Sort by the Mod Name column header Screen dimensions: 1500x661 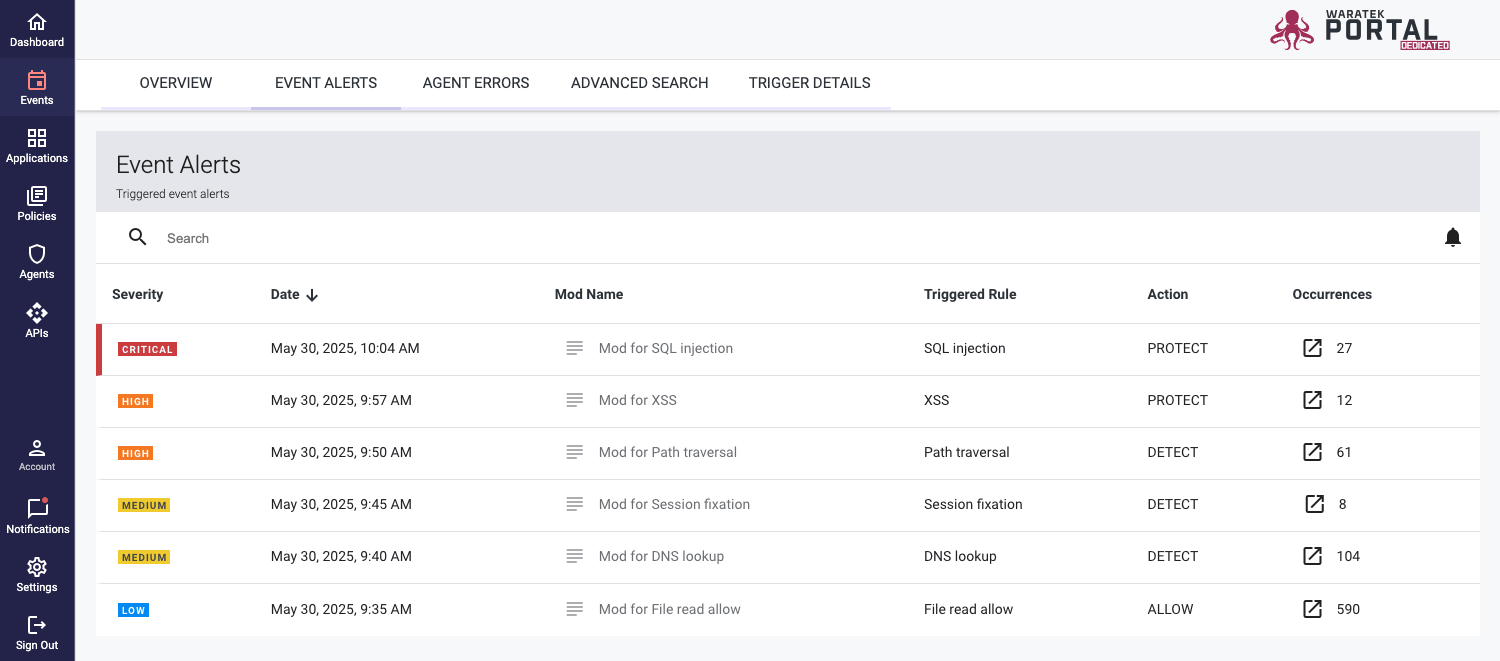click(x=589, y=294)
